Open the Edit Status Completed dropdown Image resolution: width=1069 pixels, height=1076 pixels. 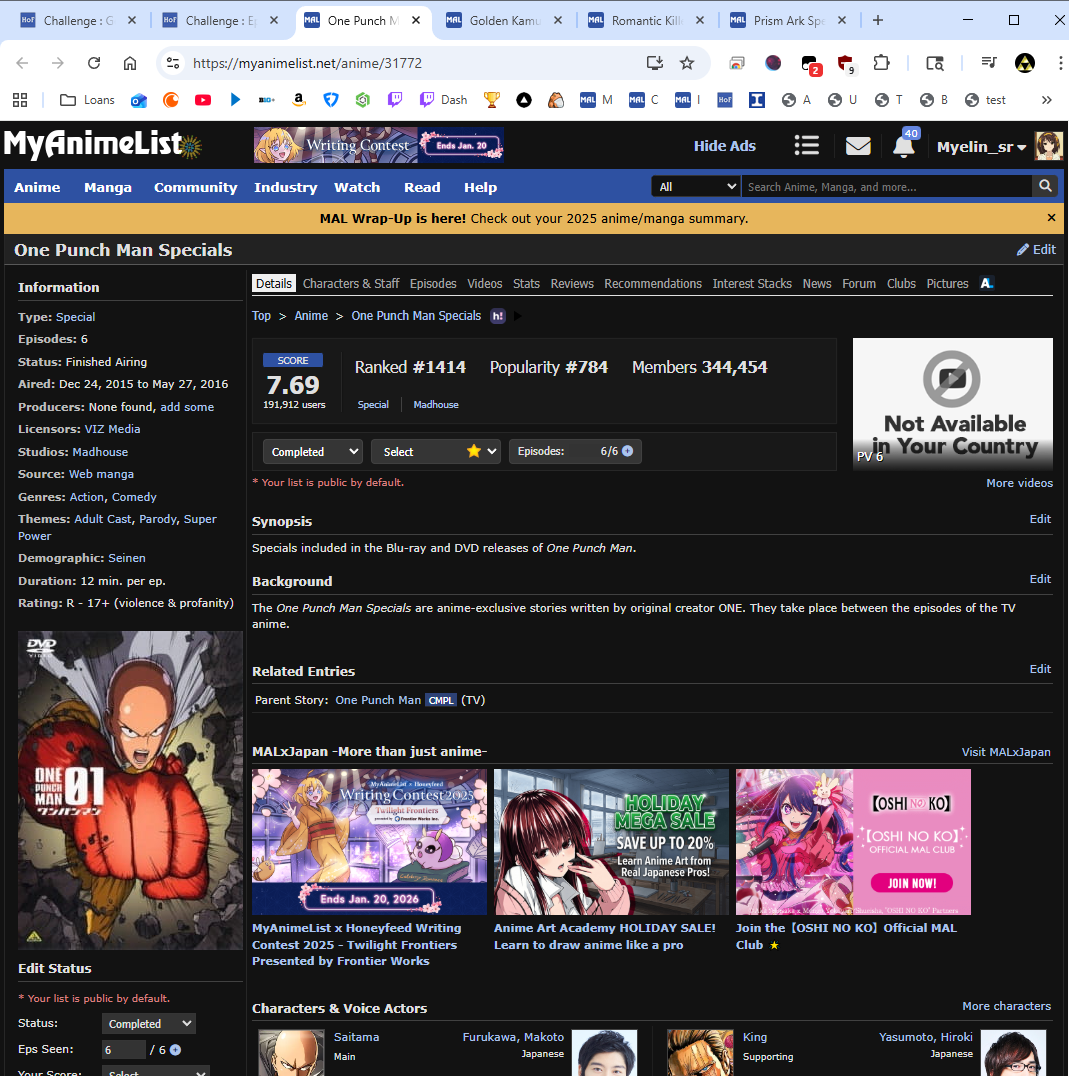coord(149,1024)
